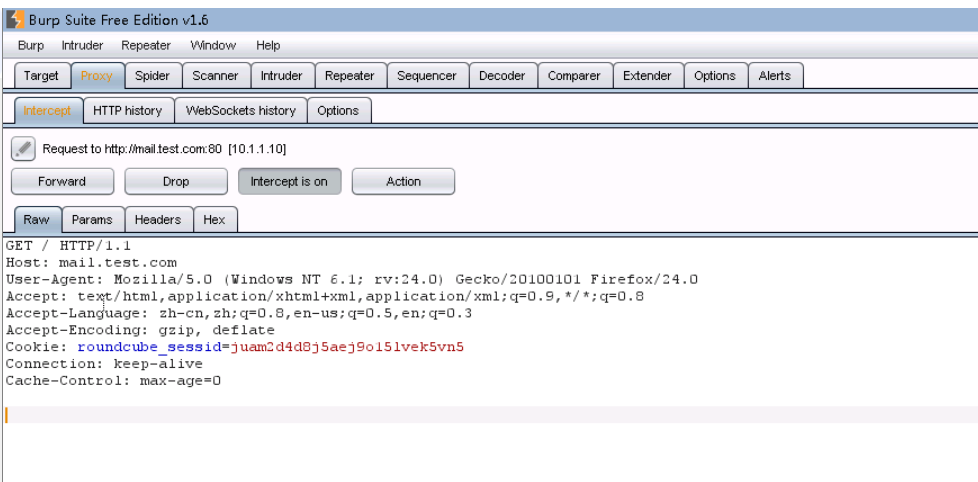The width and height of the screenshot is (978, 482).
Task: Click the Burp Suite logo icon
Action: 15,20
